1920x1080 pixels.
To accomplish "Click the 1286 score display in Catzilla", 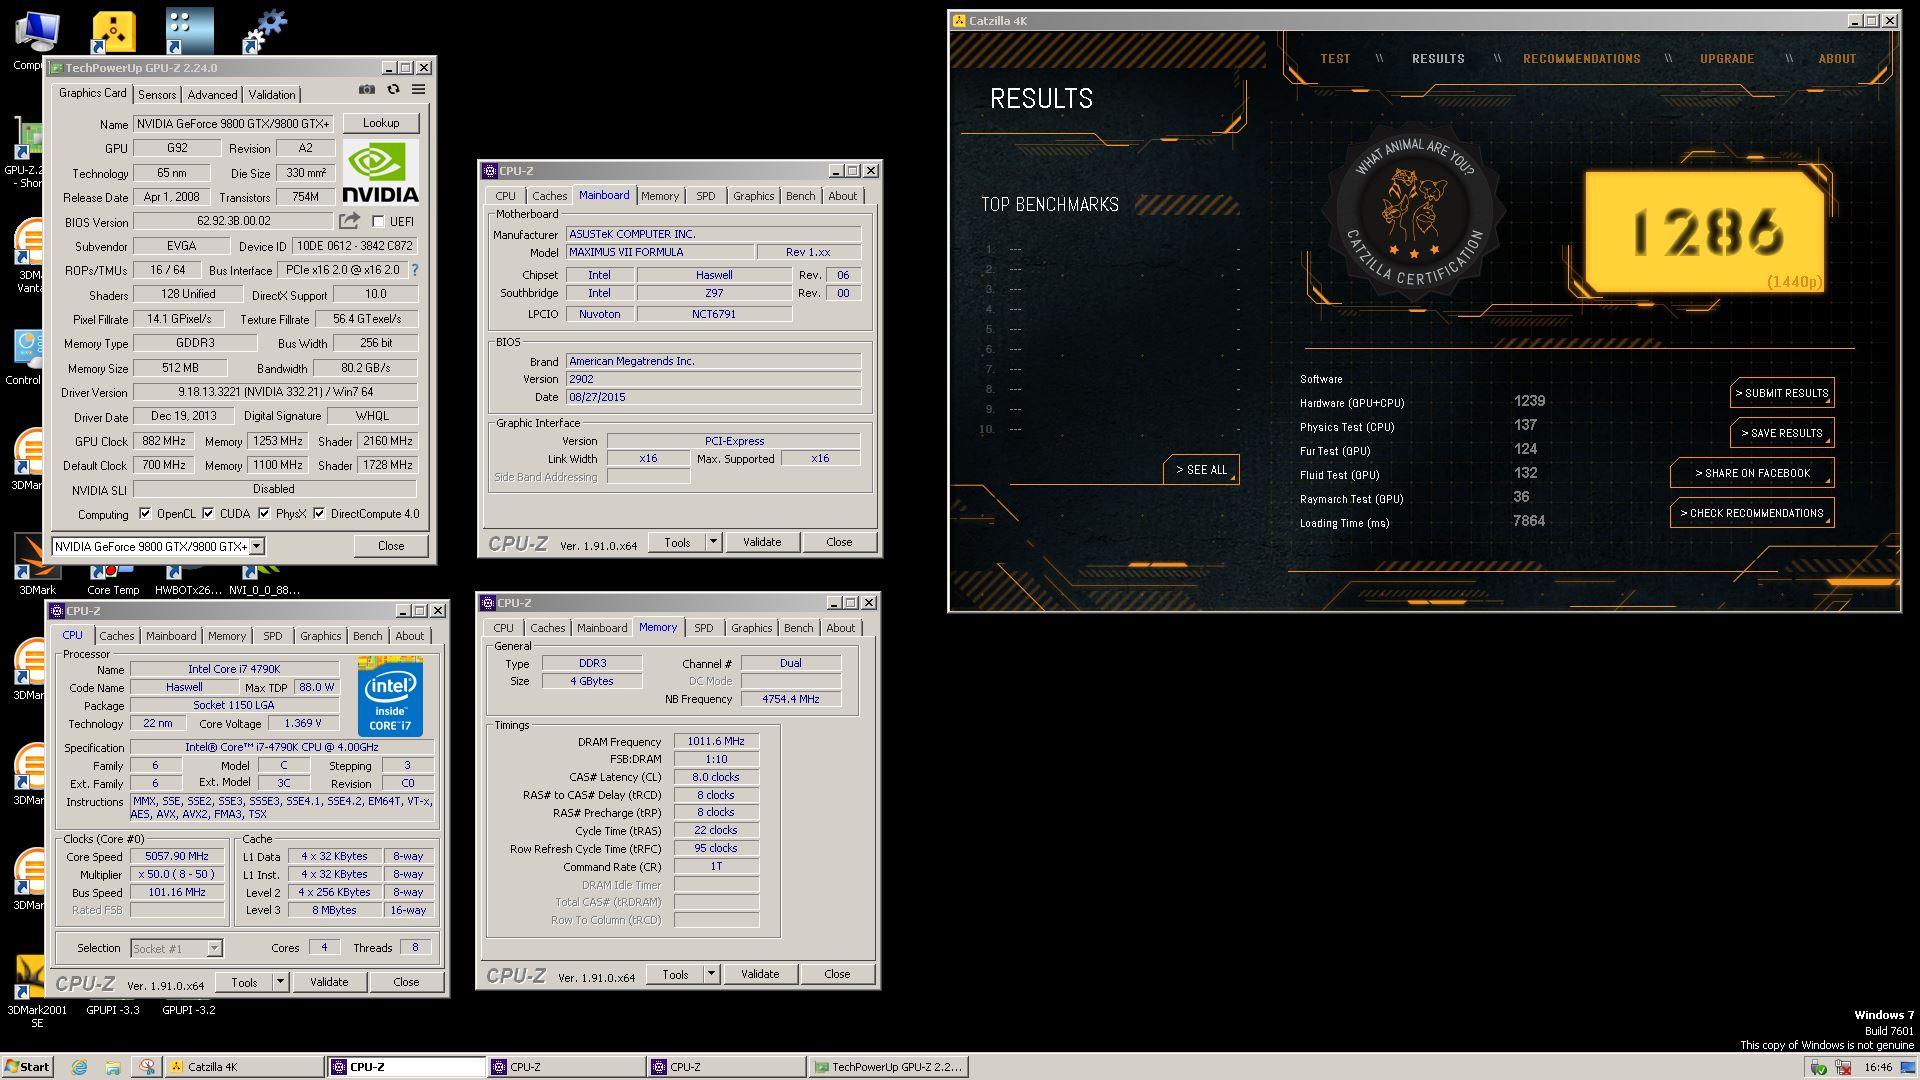I will point(1708,233).
